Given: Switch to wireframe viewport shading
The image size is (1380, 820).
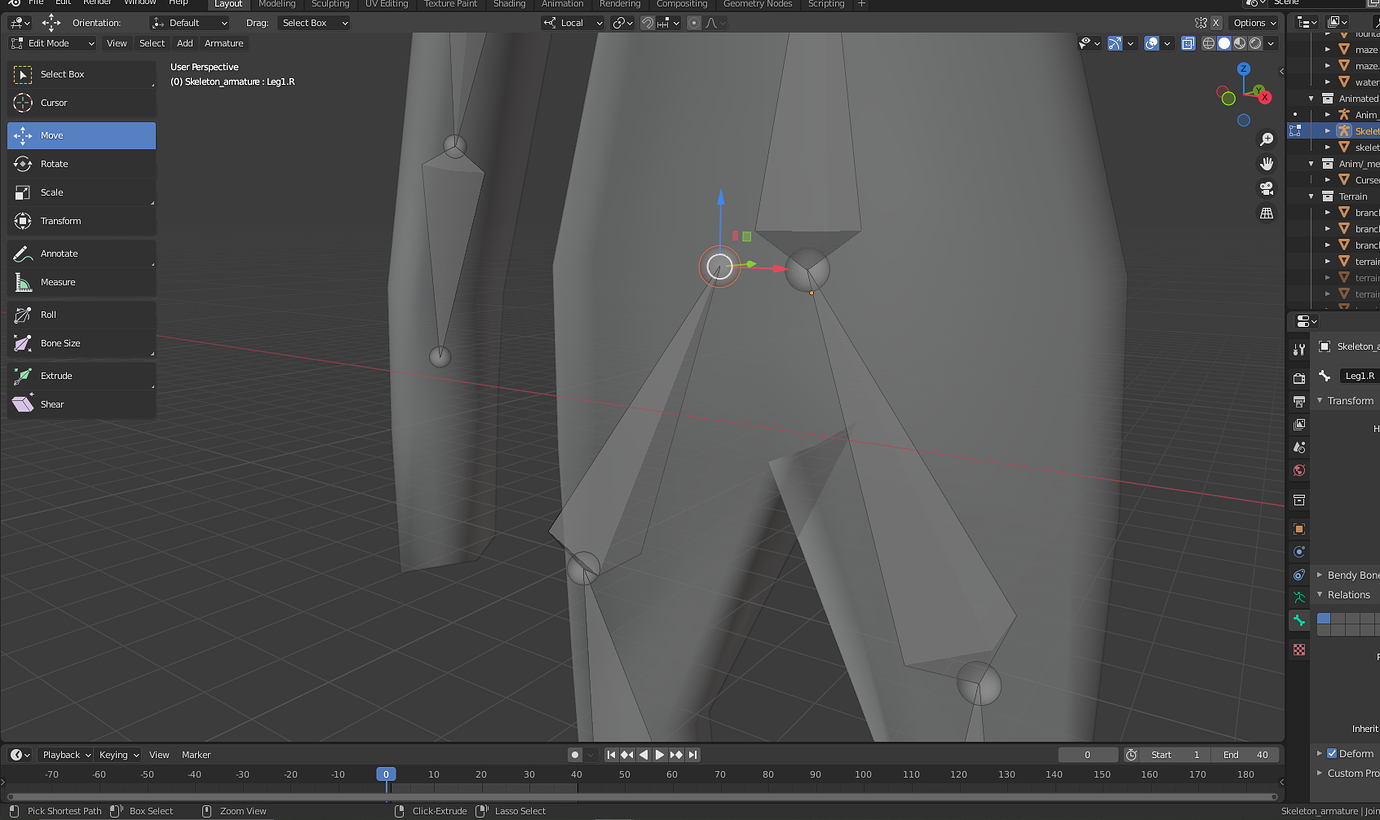Looking at the screenshot, I should [1209, 43].
